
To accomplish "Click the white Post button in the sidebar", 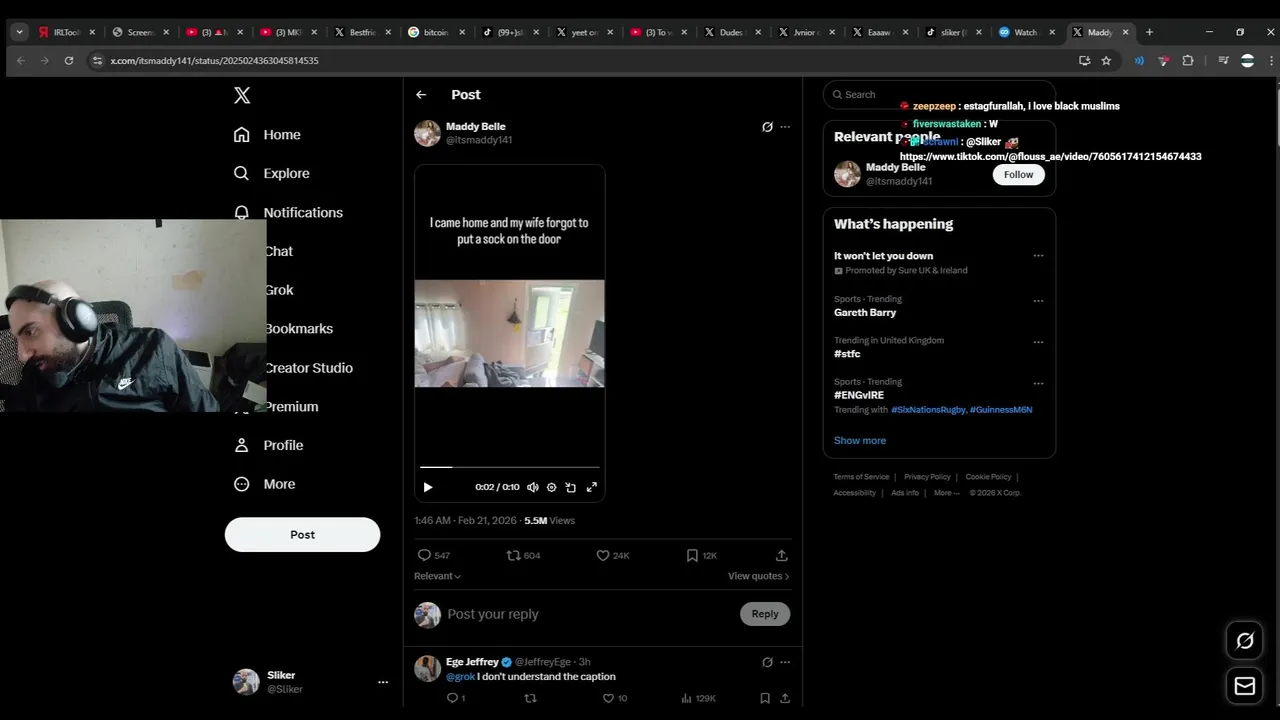I will pyautogui.click(x=302, y=535).
